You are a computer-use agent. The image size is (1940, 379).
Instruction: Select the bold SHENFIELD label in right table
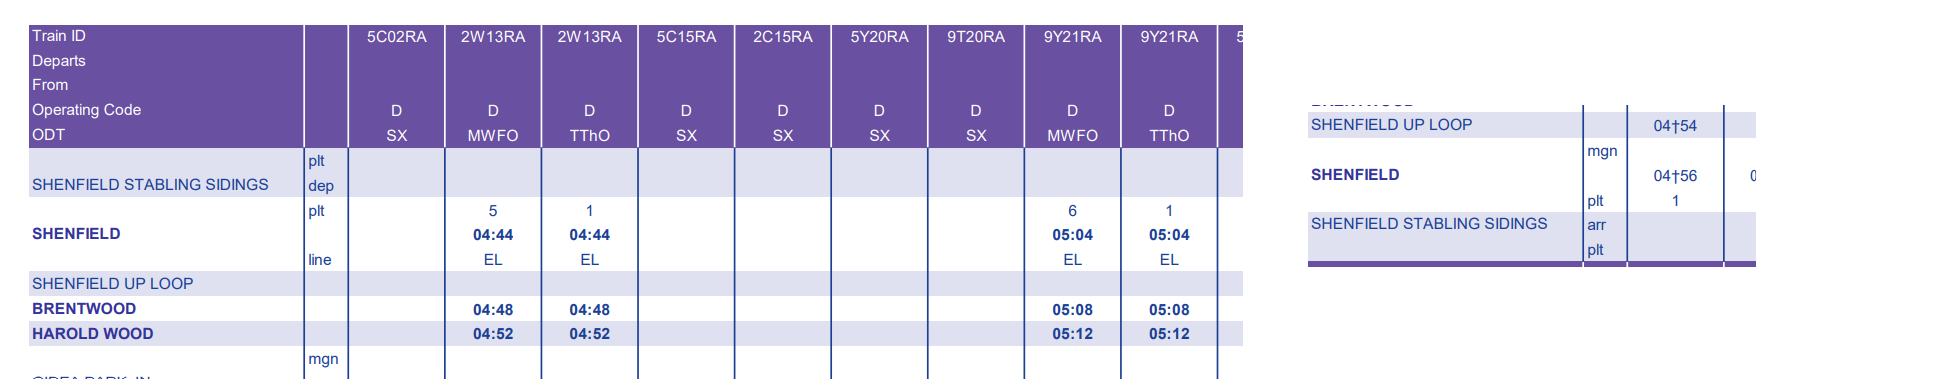click(1355, 175)
